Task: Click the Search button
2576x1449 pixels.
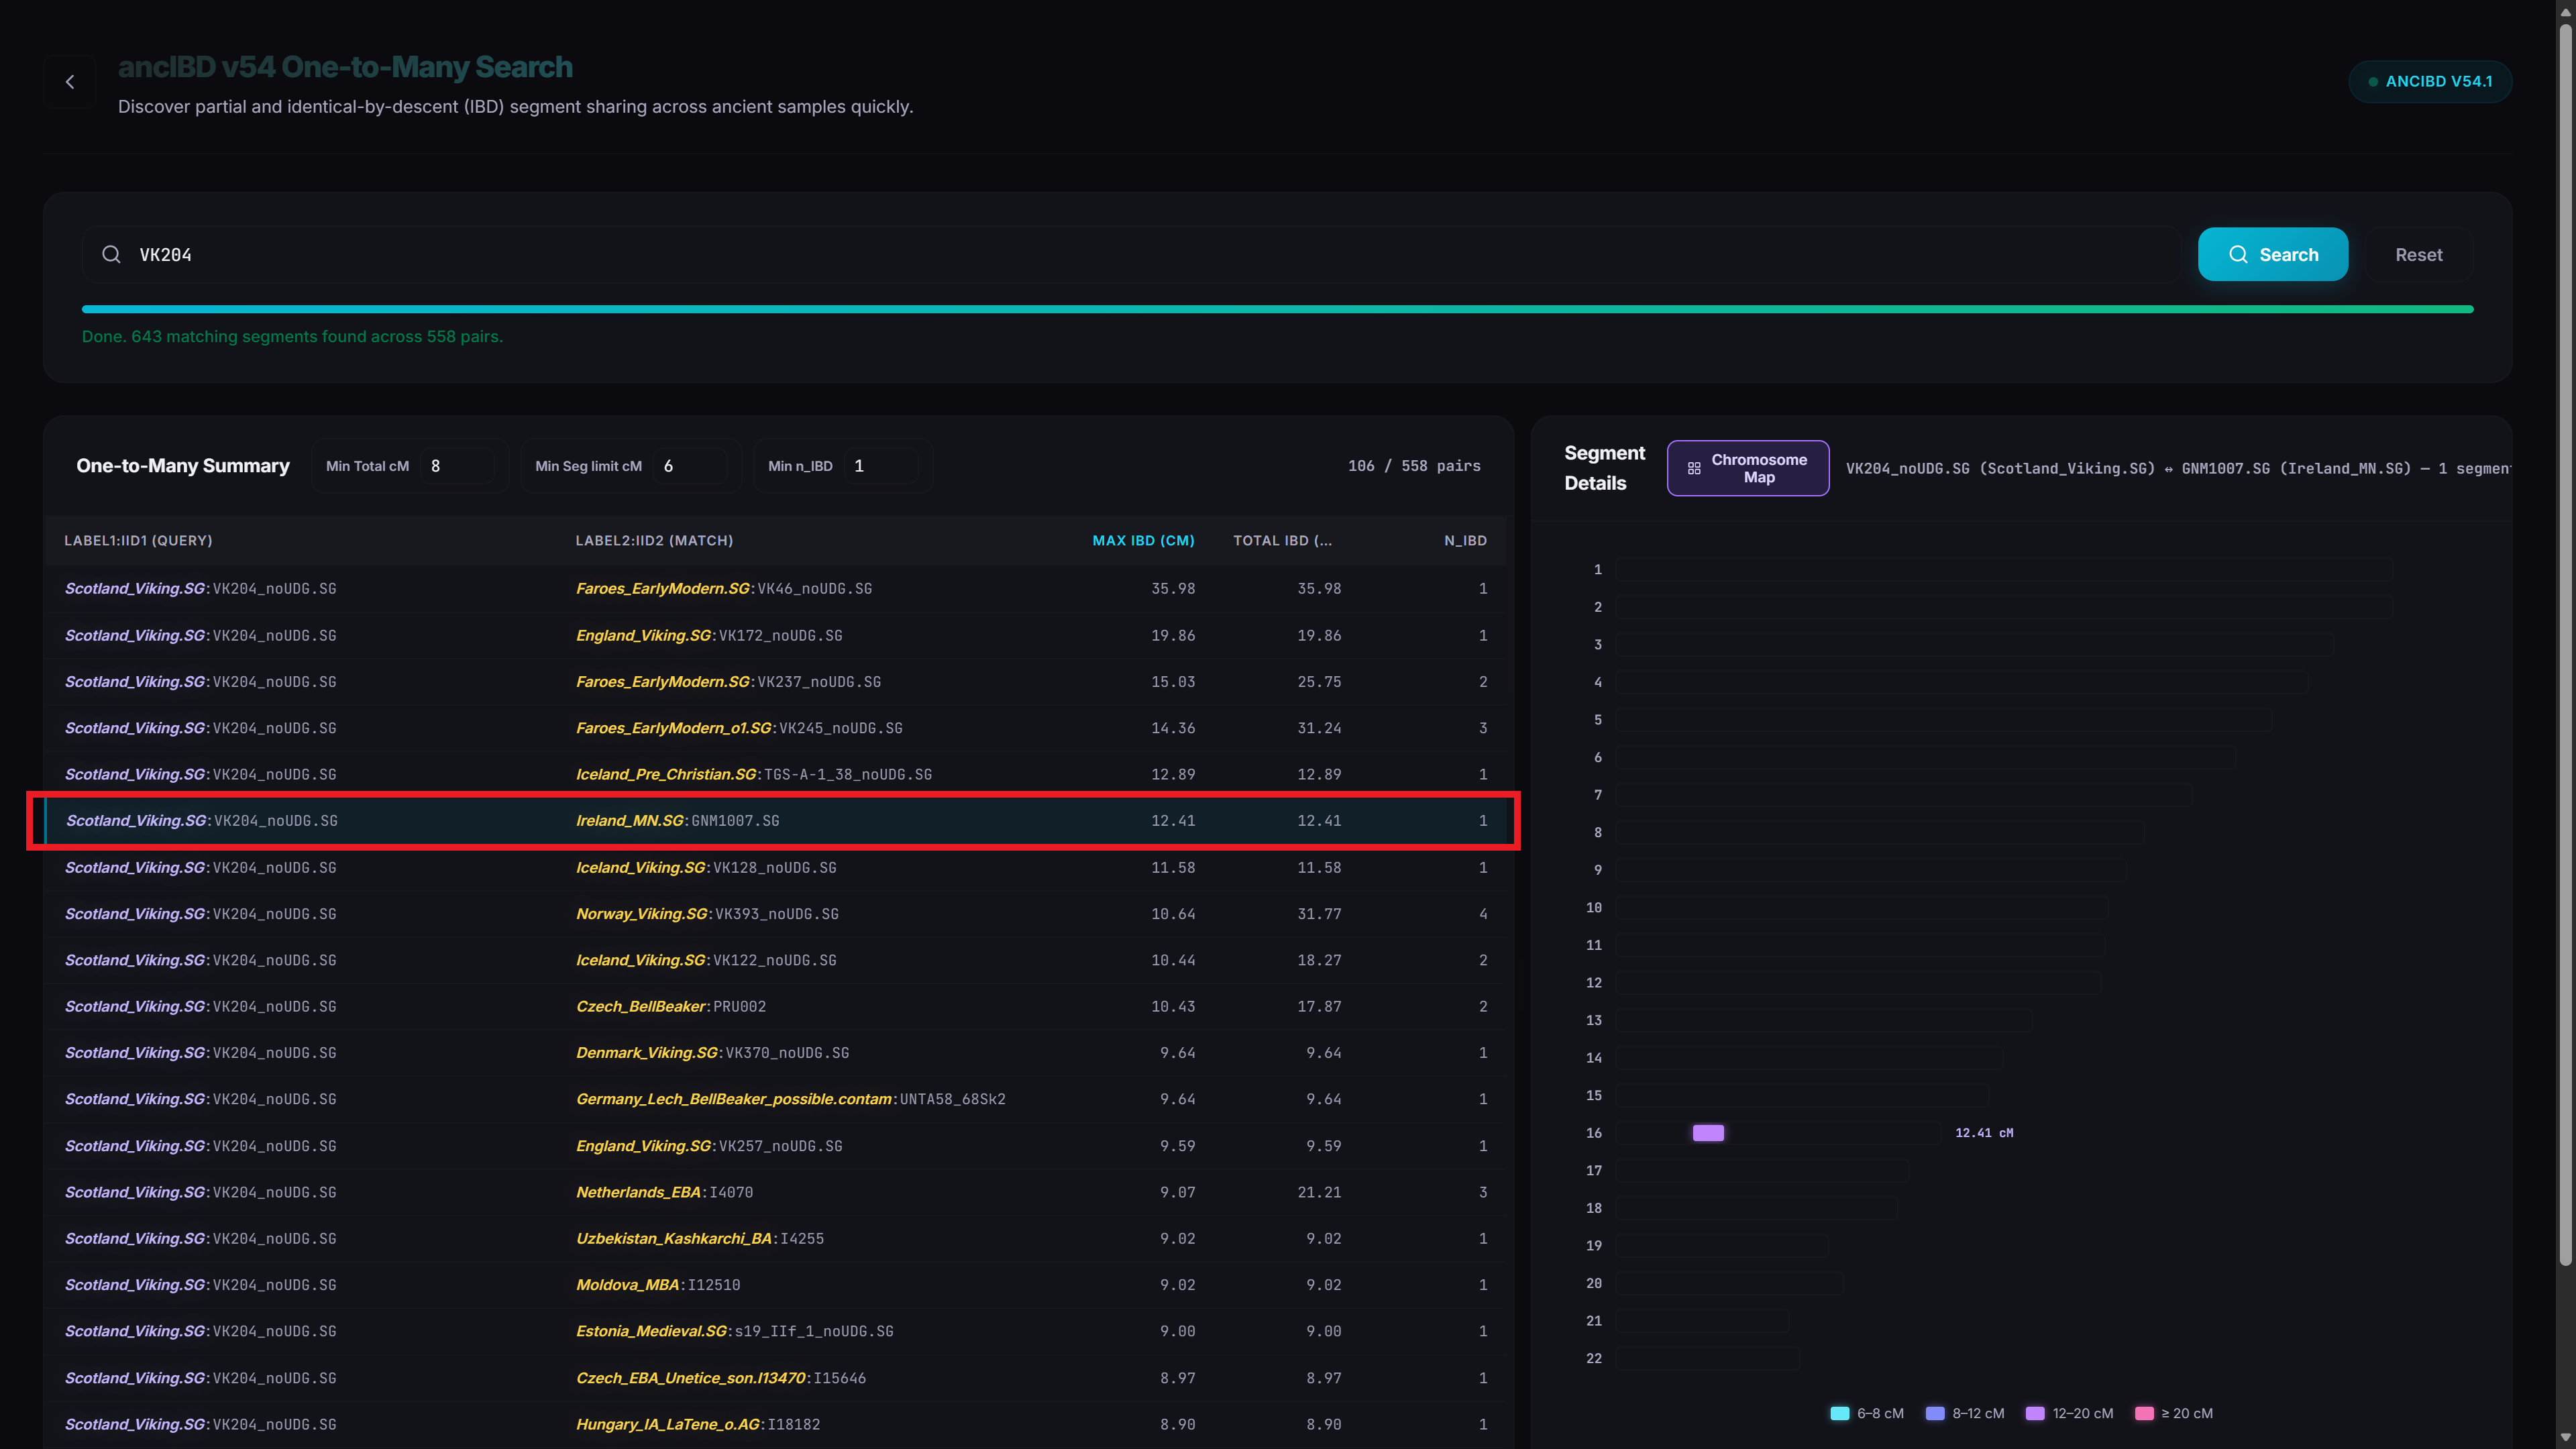Action: click(x=2272, y=255)
